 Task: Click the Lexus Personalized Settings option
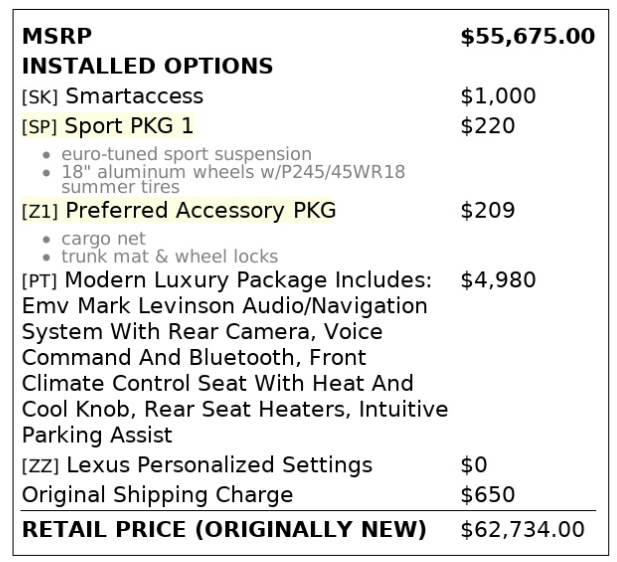click(218, 465)
